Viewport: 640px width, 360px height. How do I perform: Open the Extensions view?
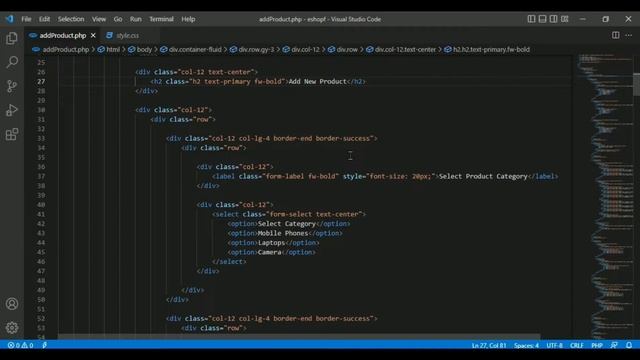[x=12, y=134]
